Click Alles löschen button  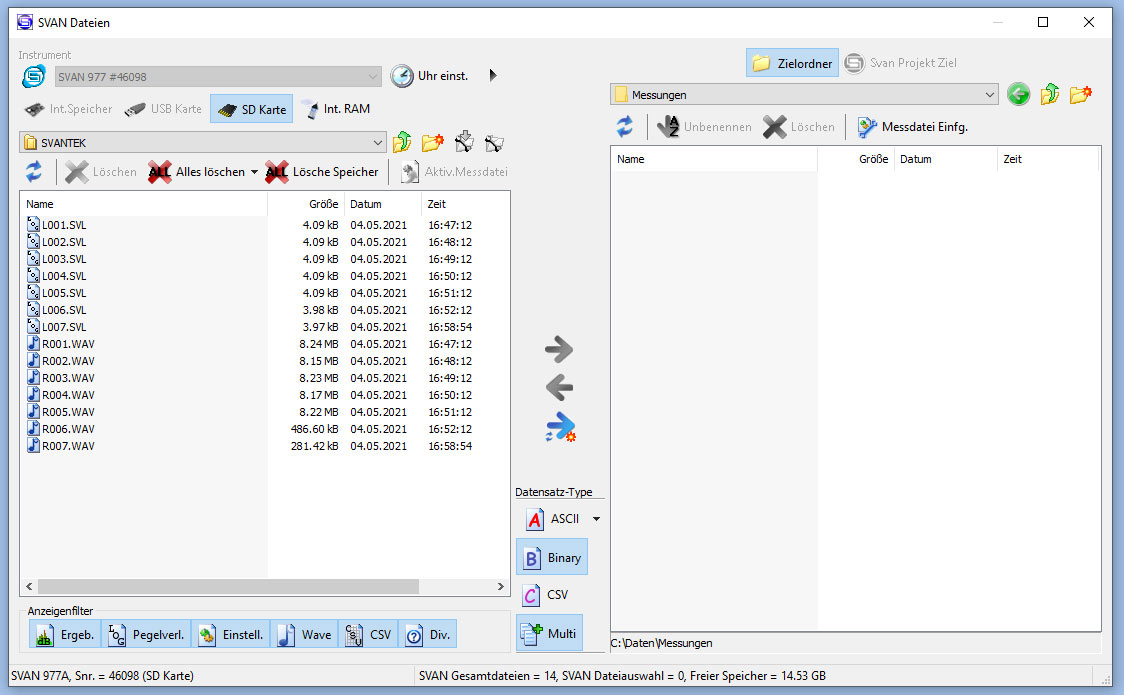coord(196,172)
